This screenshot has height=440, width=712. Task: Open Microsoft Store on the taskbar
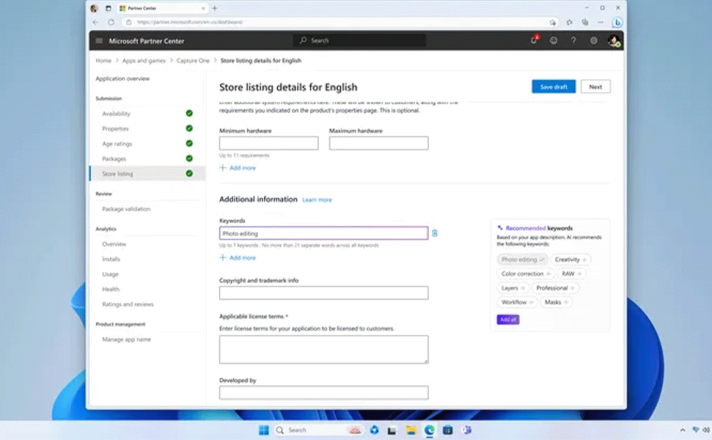pyautogui.click(x=448, y=430)
